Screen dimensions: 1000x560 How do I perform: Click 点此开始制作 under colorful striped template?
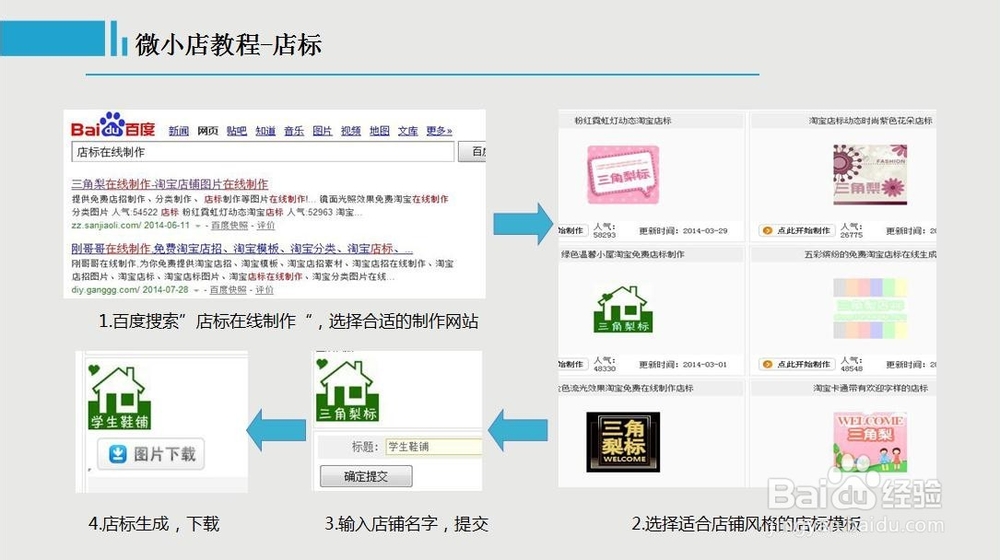[797, 364]
